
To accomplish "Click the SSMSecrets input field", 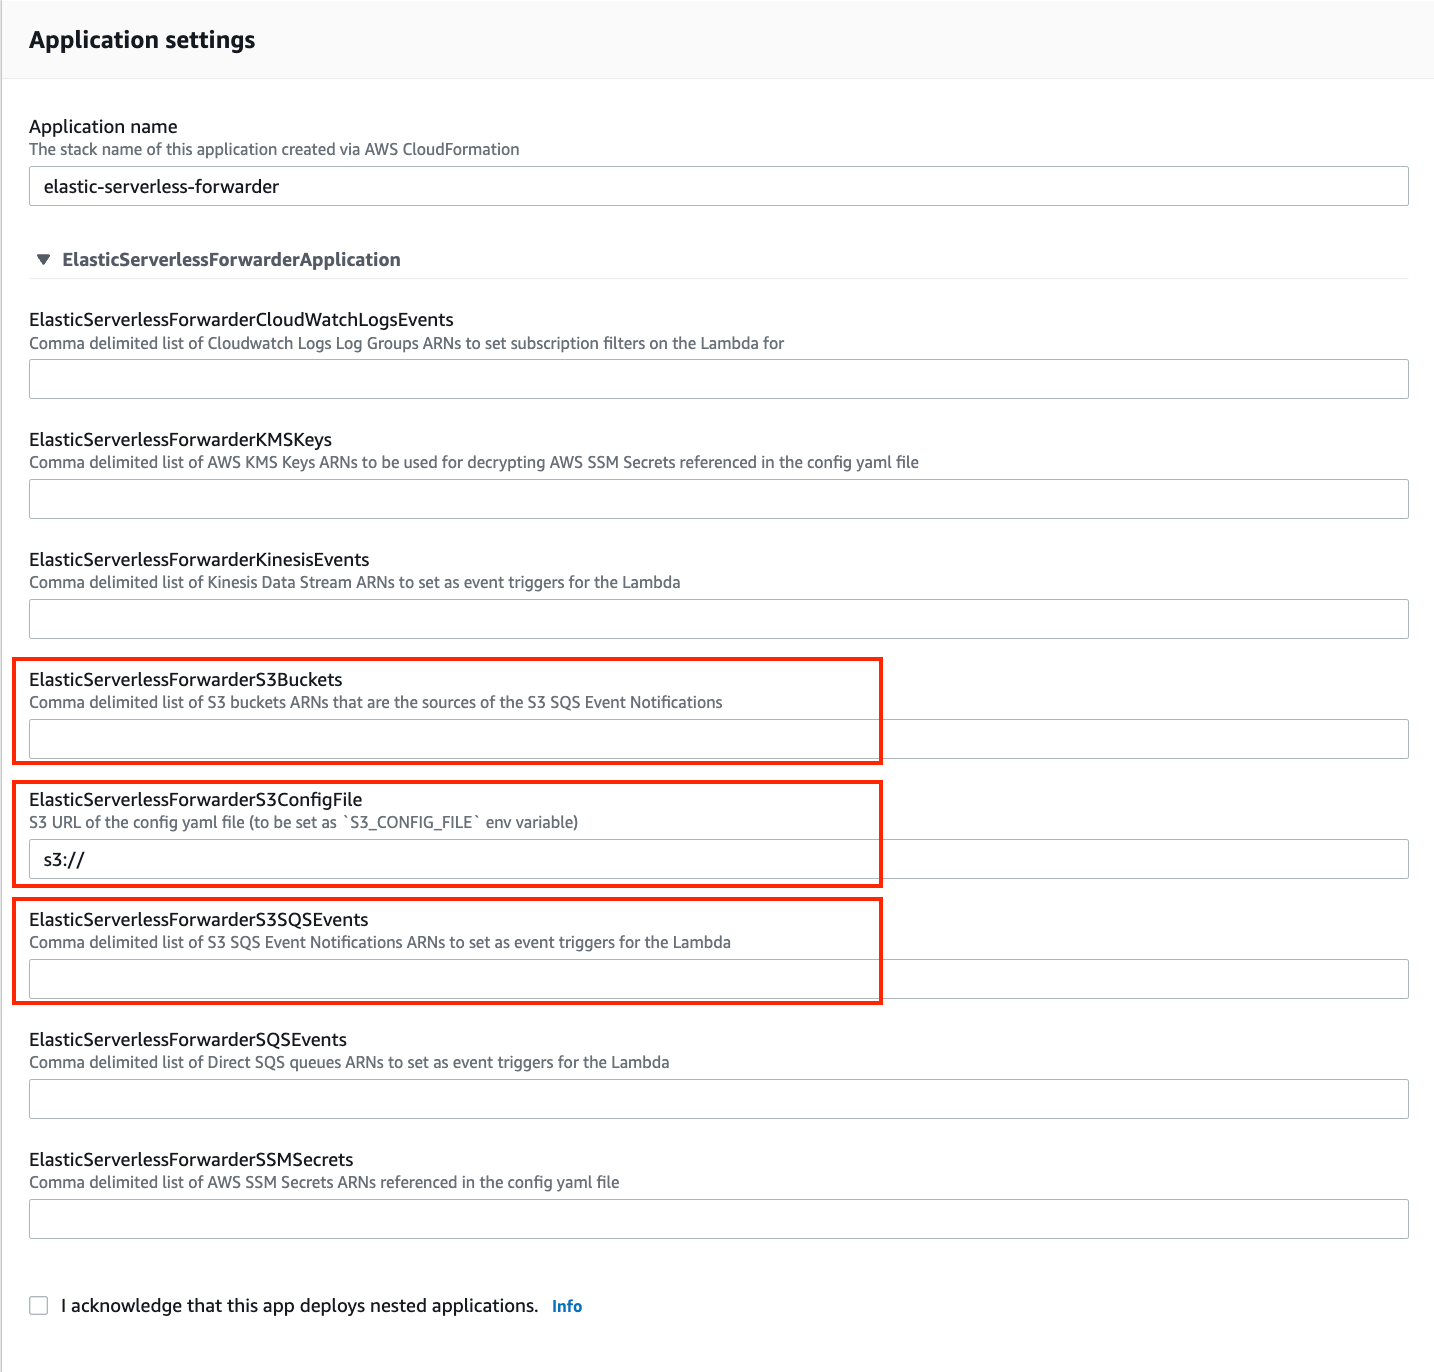I will pos(719,1219).
